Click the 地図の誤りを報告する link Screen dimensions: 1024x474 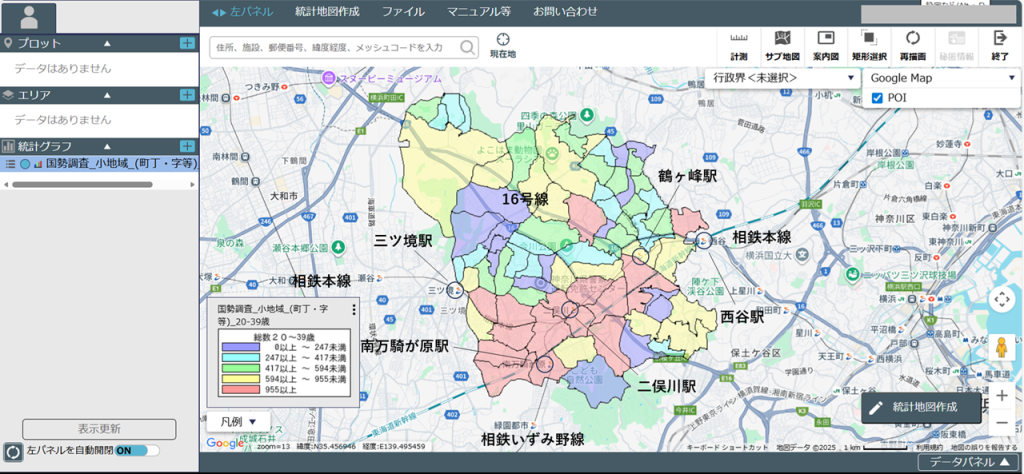[984, 447]
